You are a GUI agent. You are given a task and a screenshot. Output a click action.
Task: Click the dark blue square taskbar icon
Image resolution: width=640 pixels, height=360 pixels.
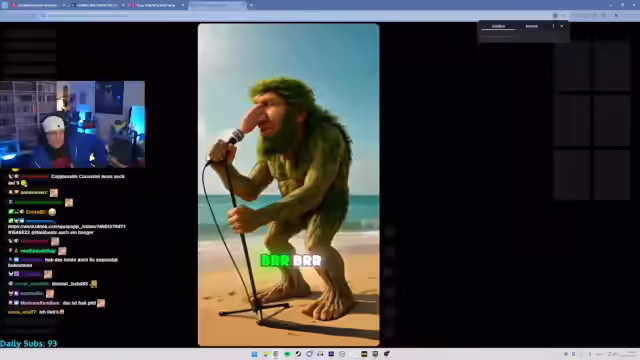point(331,354)
